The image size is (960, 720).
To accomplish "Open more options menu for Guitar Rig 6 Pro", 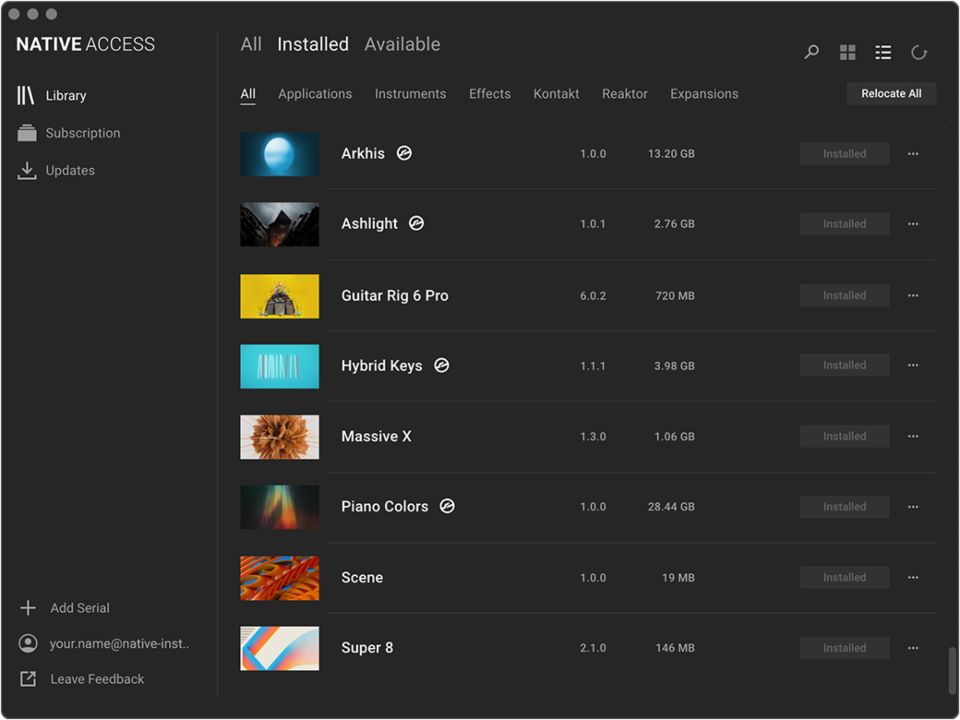I will [x=913, y=296].
